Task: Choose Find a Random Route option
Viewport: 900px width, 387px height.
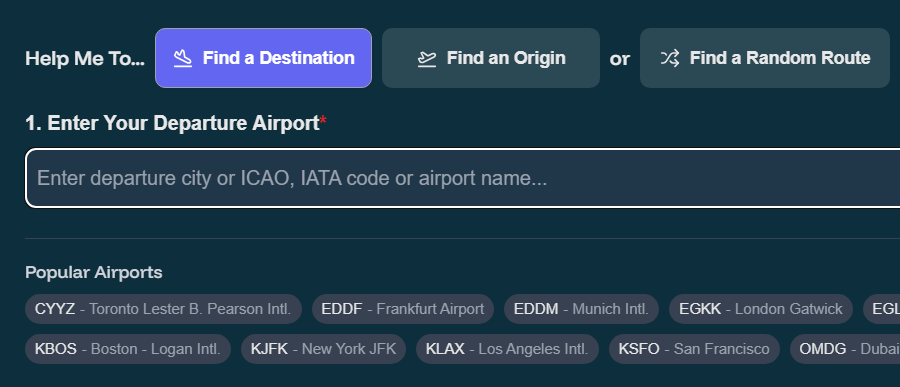Action: pyautogui.click(x=765, y=58)
